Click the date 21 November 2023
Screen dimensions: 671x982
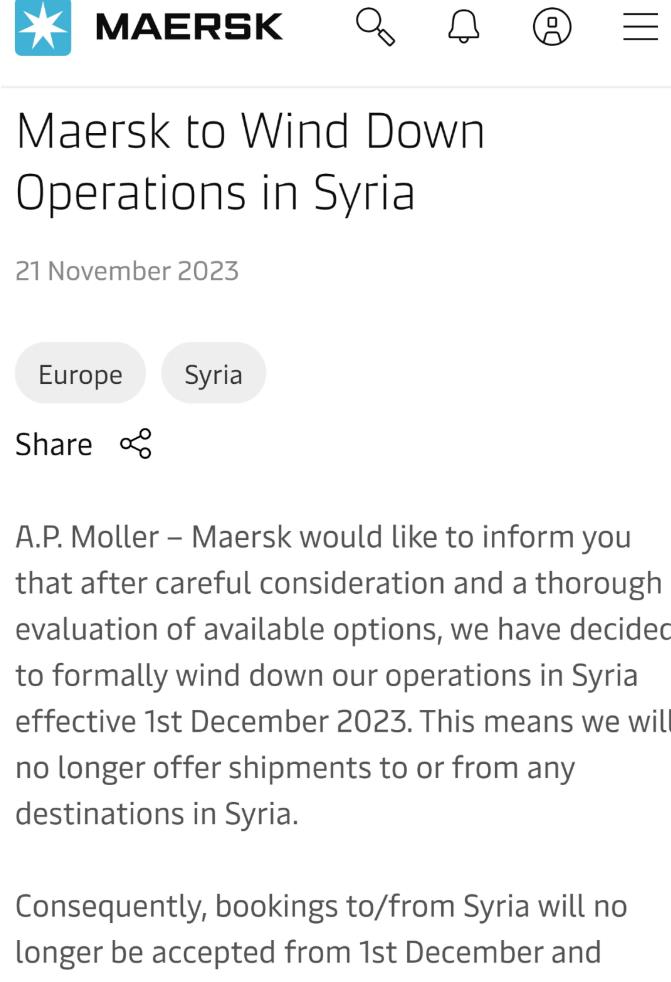click(127, 271)
